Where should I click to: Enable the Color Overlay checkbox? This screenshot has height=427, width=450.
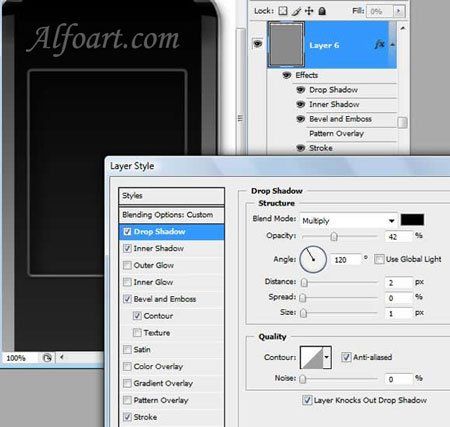click(127, 366)
